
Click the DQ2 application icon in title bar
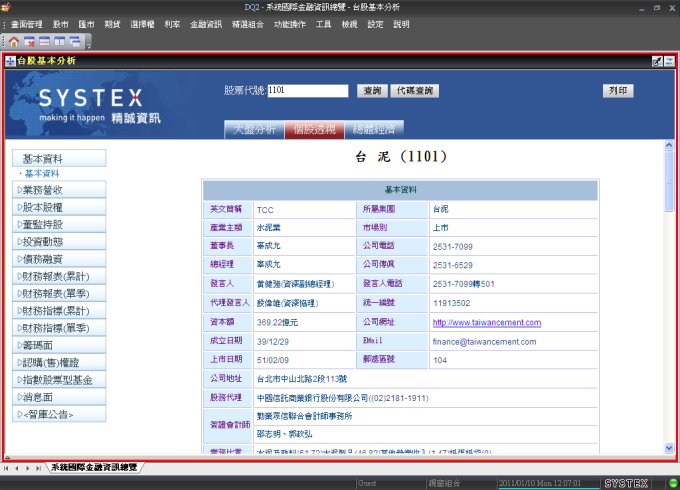[x=5, y=7]
